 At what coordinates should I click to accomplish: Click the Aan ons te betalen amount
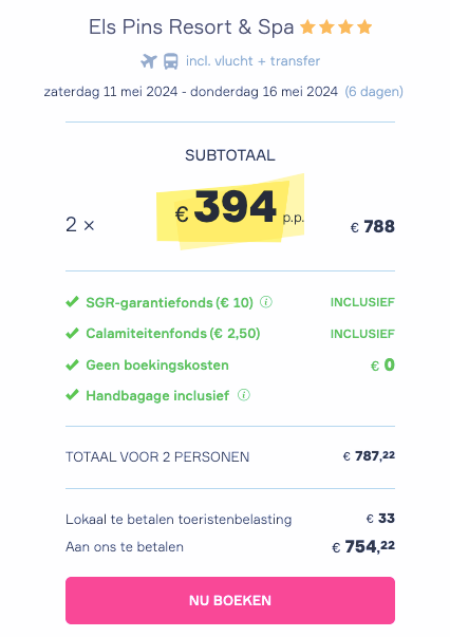point(363,547)
